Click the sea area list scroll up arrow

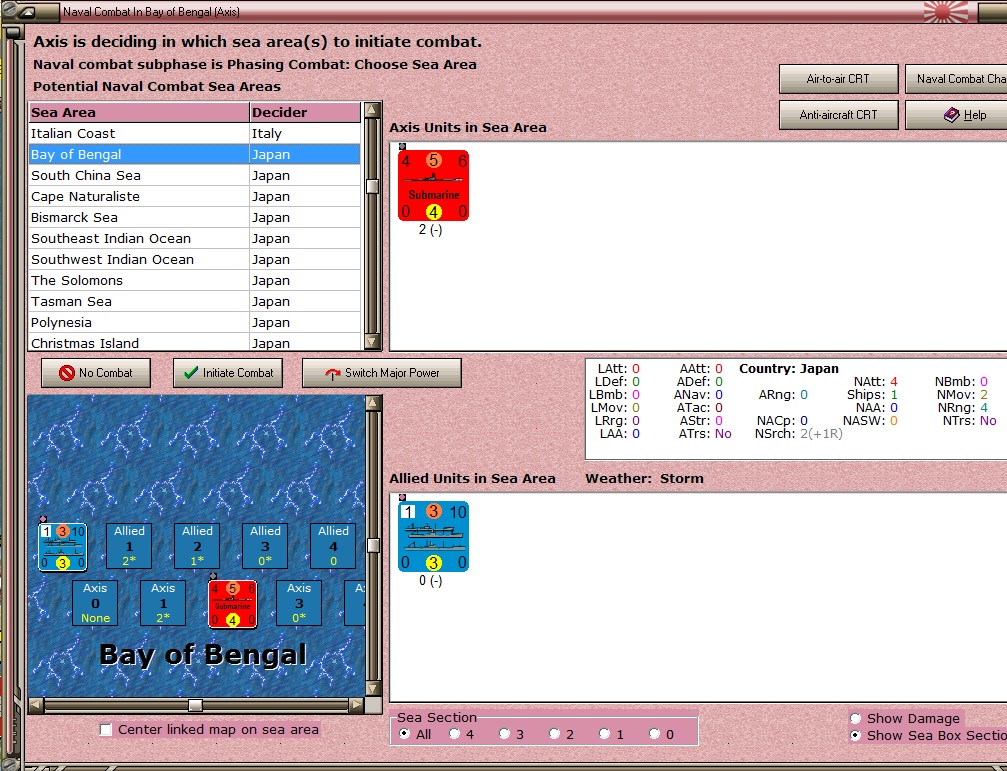[372, 110]
